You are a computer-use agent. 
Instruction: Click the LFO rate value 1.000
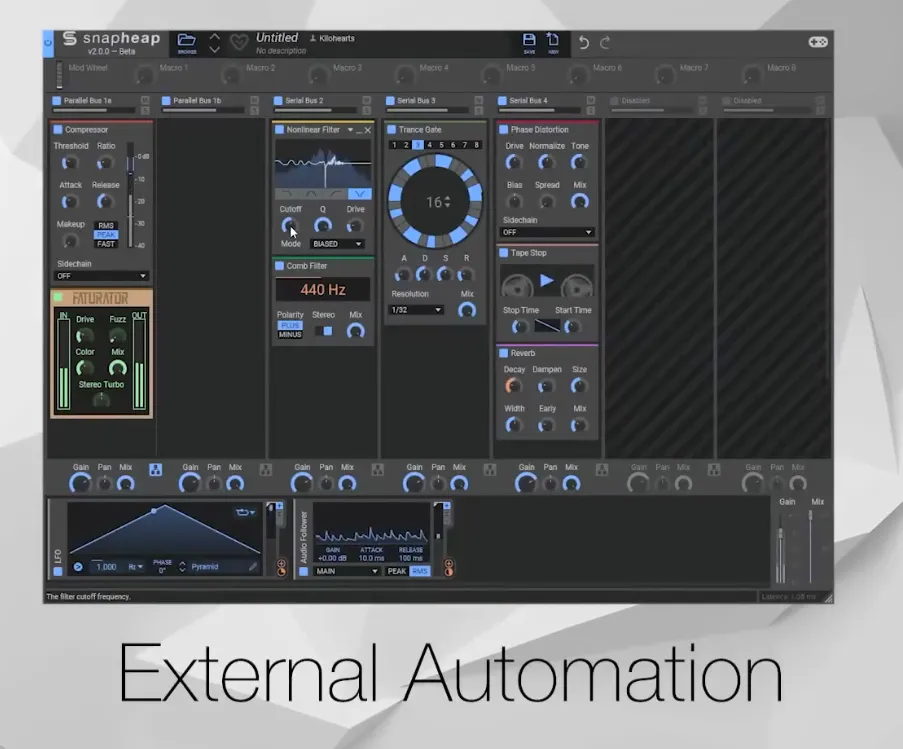point(106,567)
